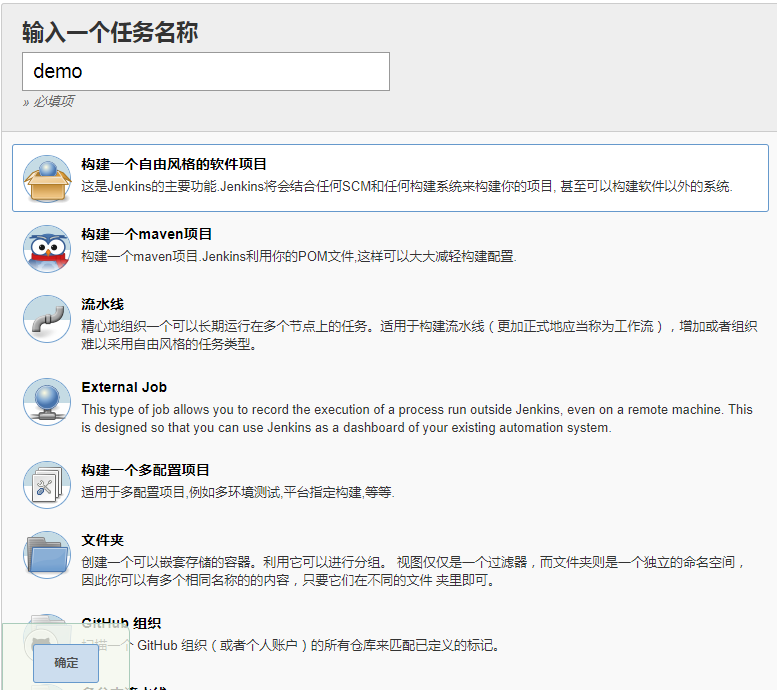Image resolution: width=777 pixels, height=690 pixels.
Task: Select 构建一个多配置项目 title
Action: coord(145,470)
